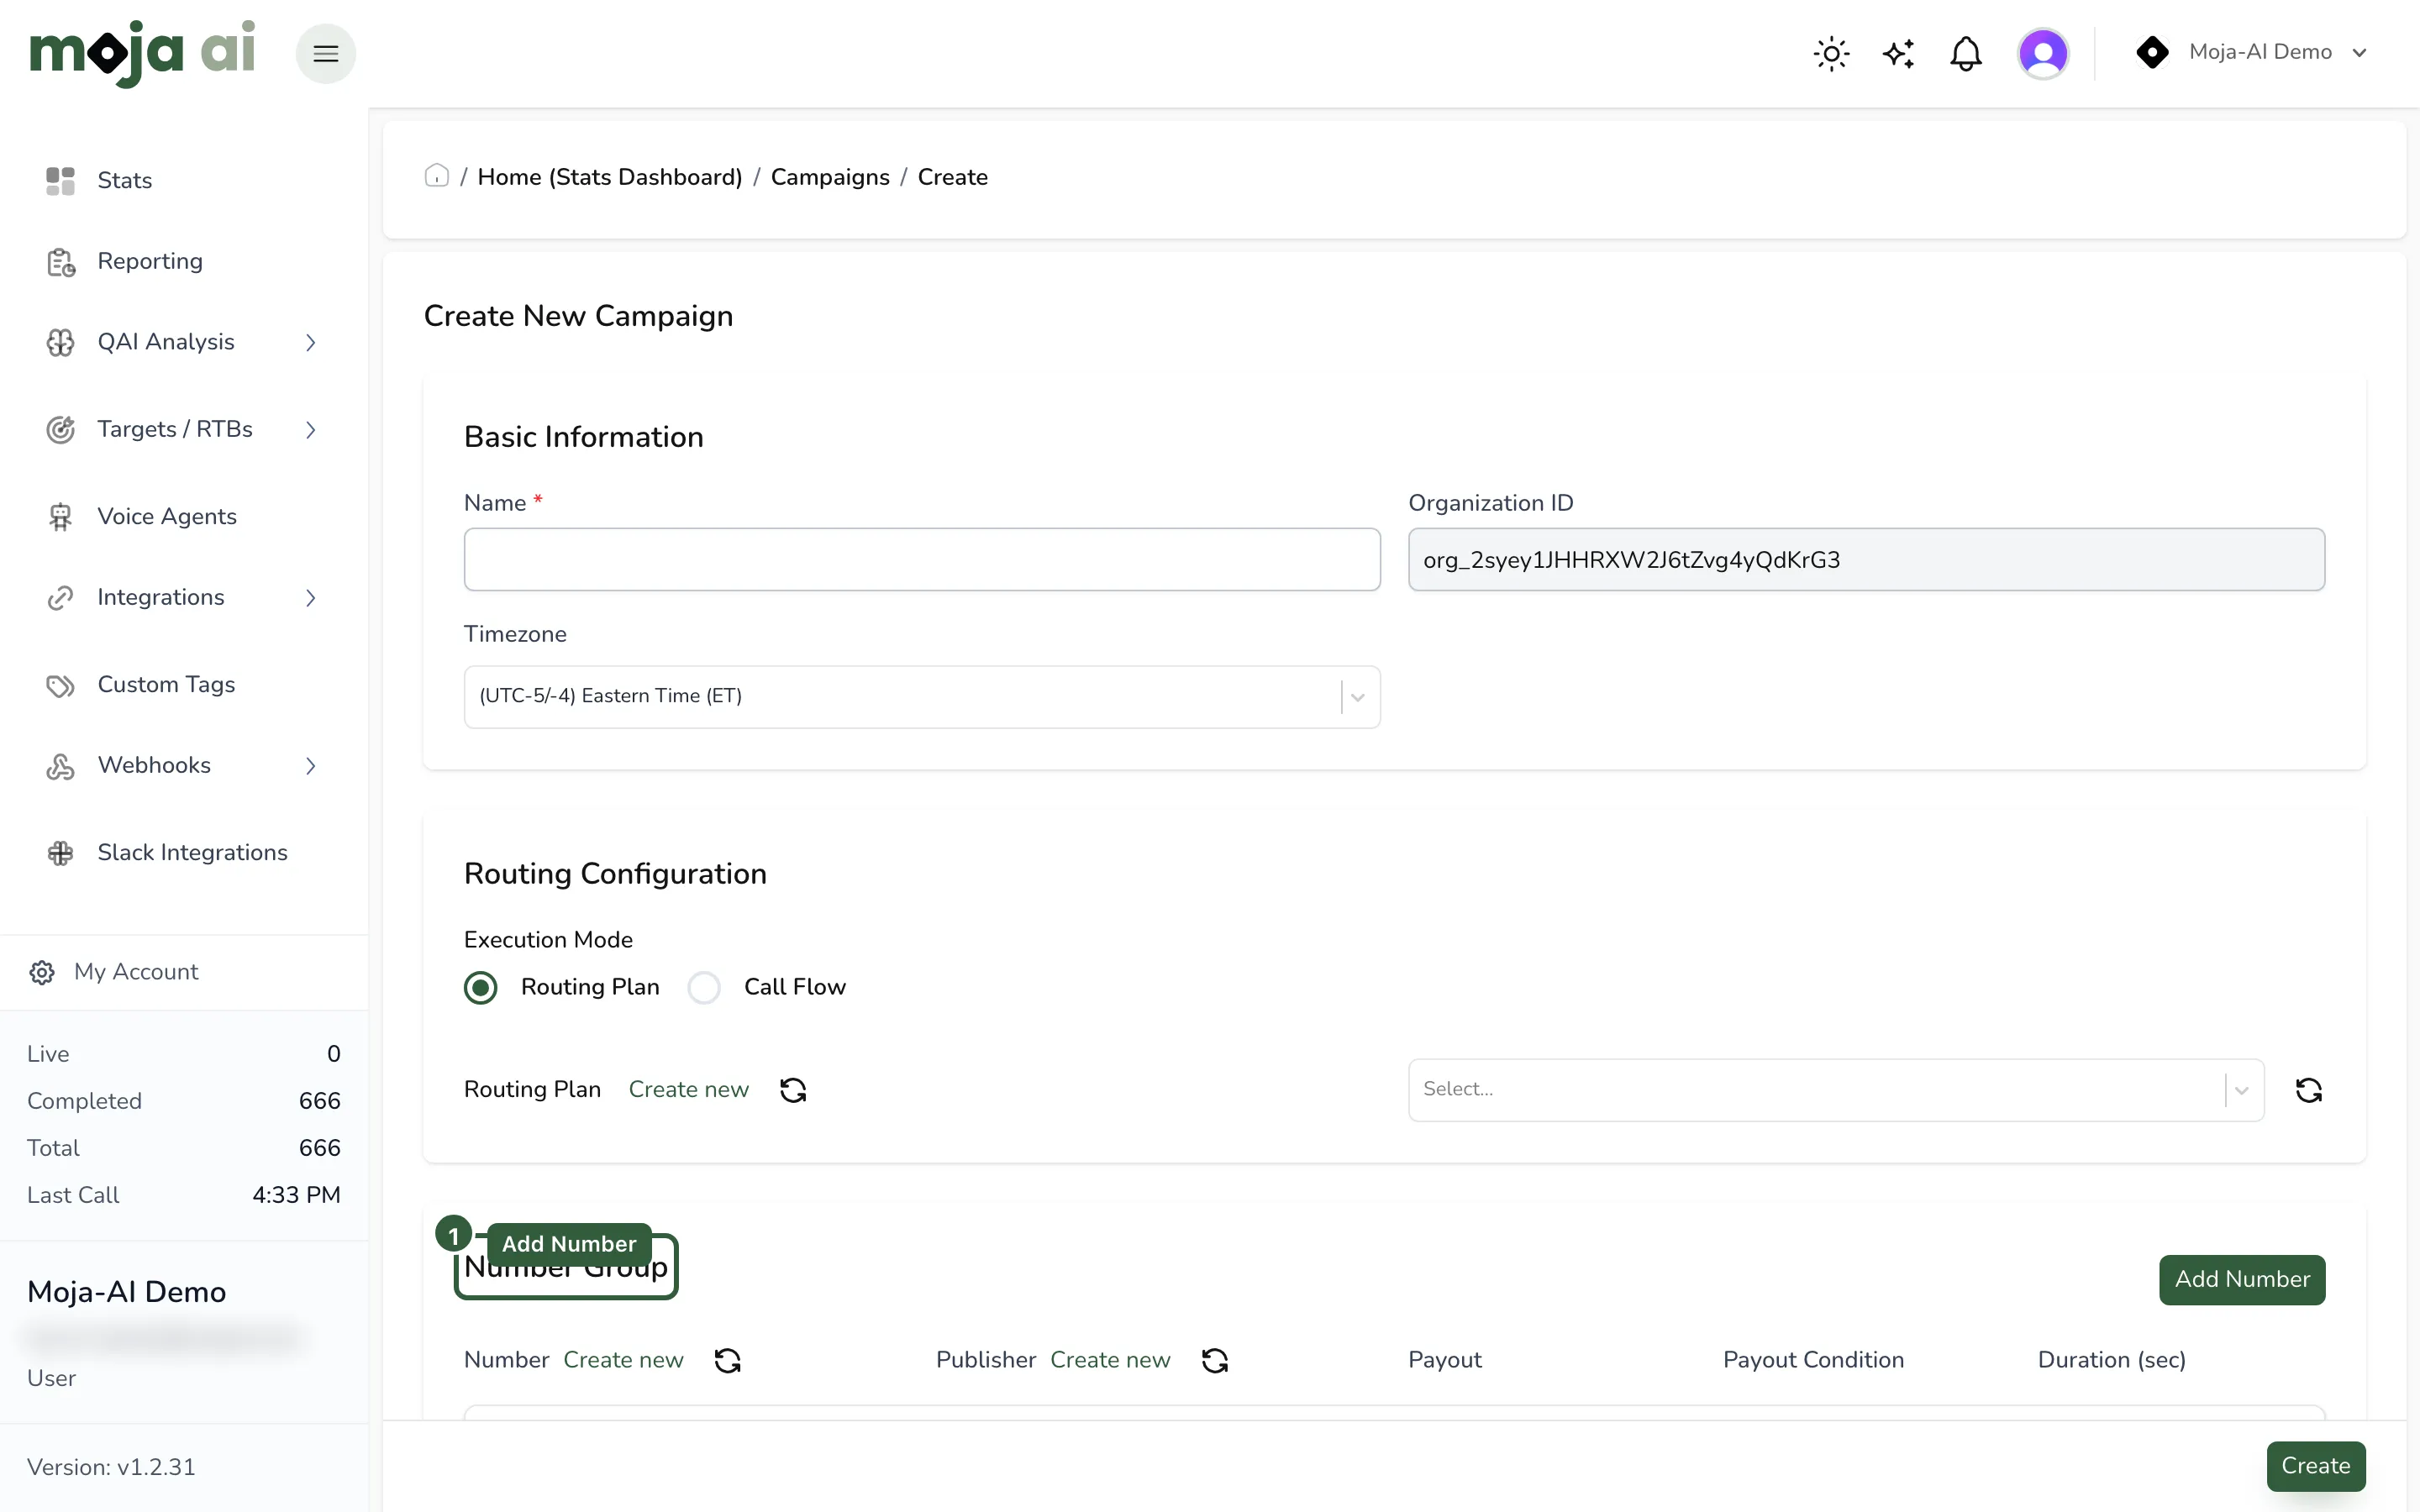Screen dimensions: 2420x1512
Task: Click the Payout Condition column header
Action: point(1813,1361)
